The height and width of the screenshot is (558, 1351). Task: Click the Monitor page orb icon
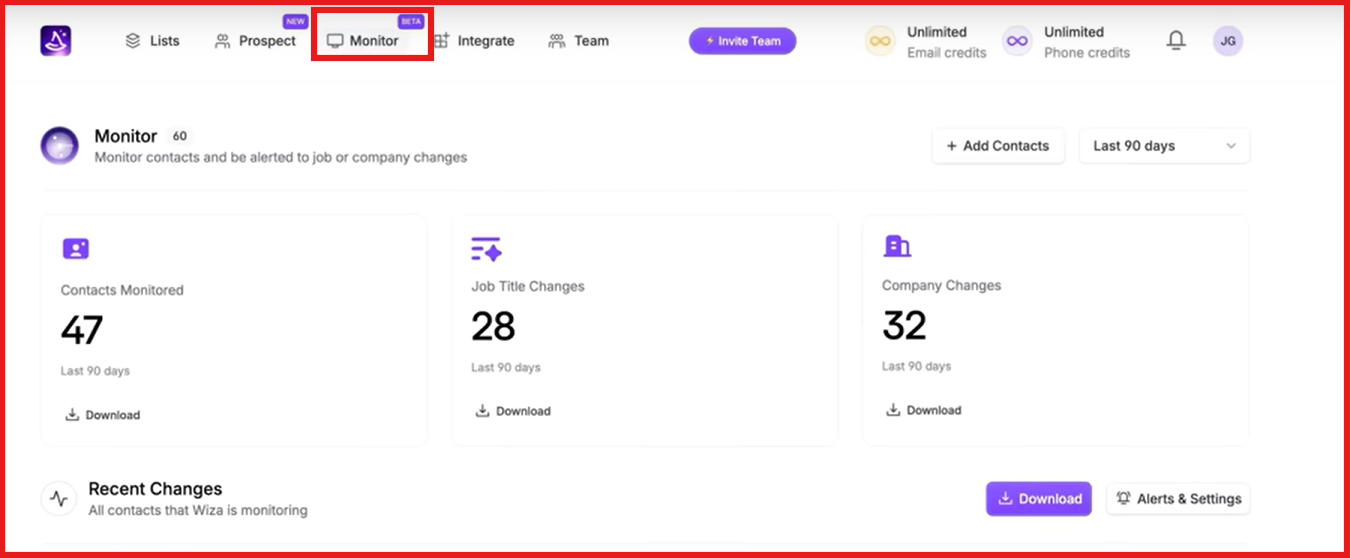coord(60,146)
